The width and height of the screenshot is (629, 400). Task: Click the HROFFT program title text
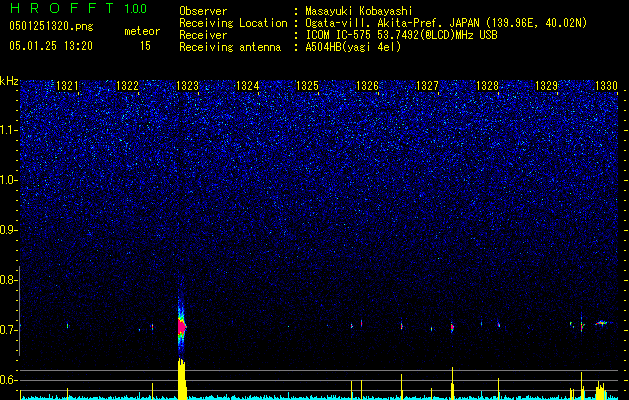tap(62, 8)
